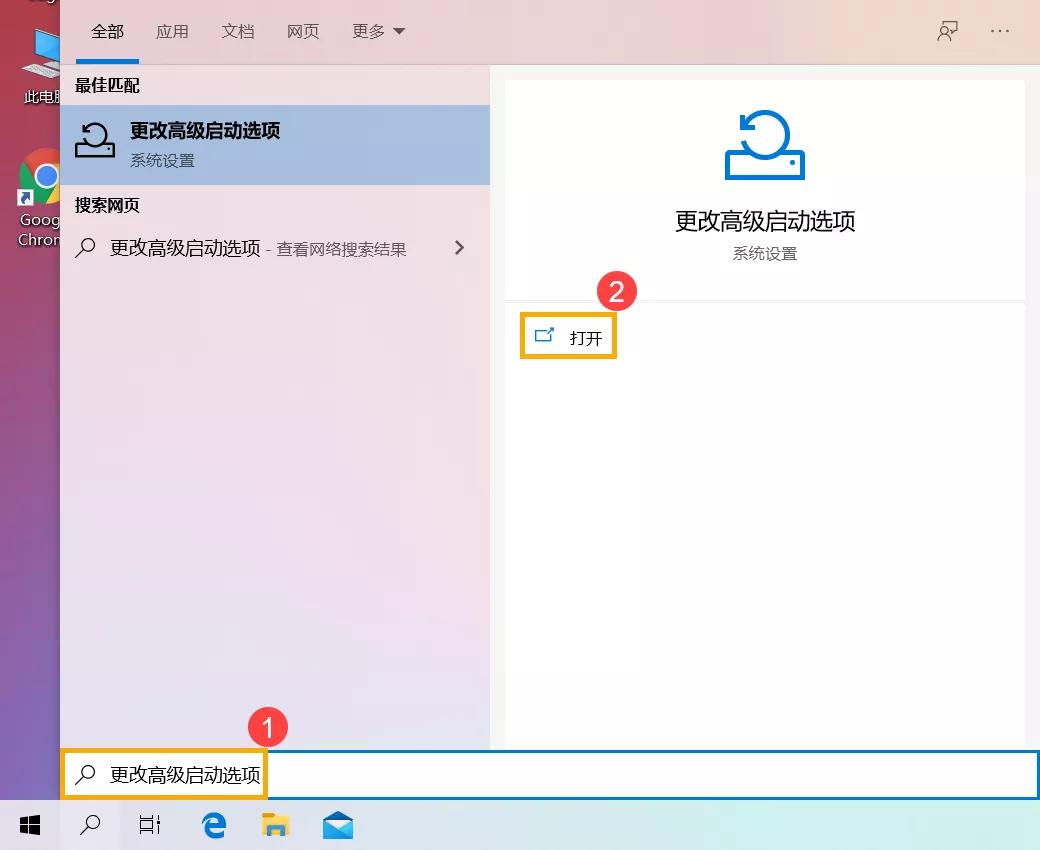Click the 打开 button to open settings

click(568, 336)
